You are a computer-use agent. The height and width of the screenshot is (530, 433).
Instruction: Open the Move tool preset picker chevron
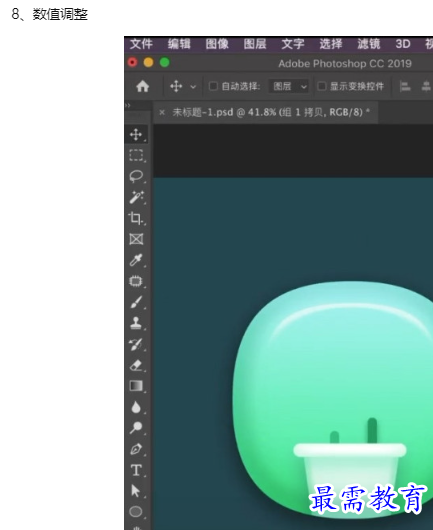pyautogui.click(x=193, y=87)
